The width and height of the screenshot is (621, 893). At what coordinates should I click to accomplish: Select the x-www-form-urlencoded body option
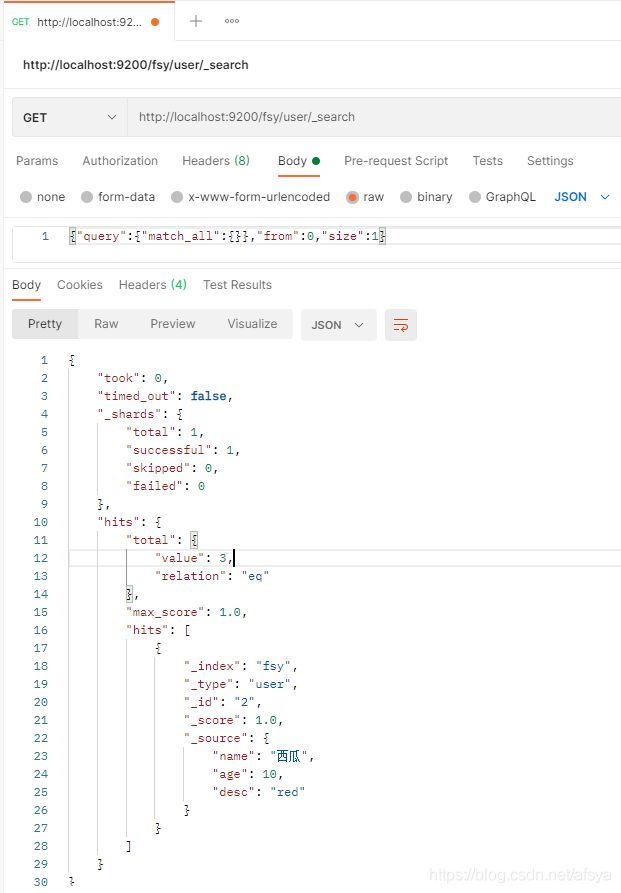pyautogui.click(x=177, y=197)
